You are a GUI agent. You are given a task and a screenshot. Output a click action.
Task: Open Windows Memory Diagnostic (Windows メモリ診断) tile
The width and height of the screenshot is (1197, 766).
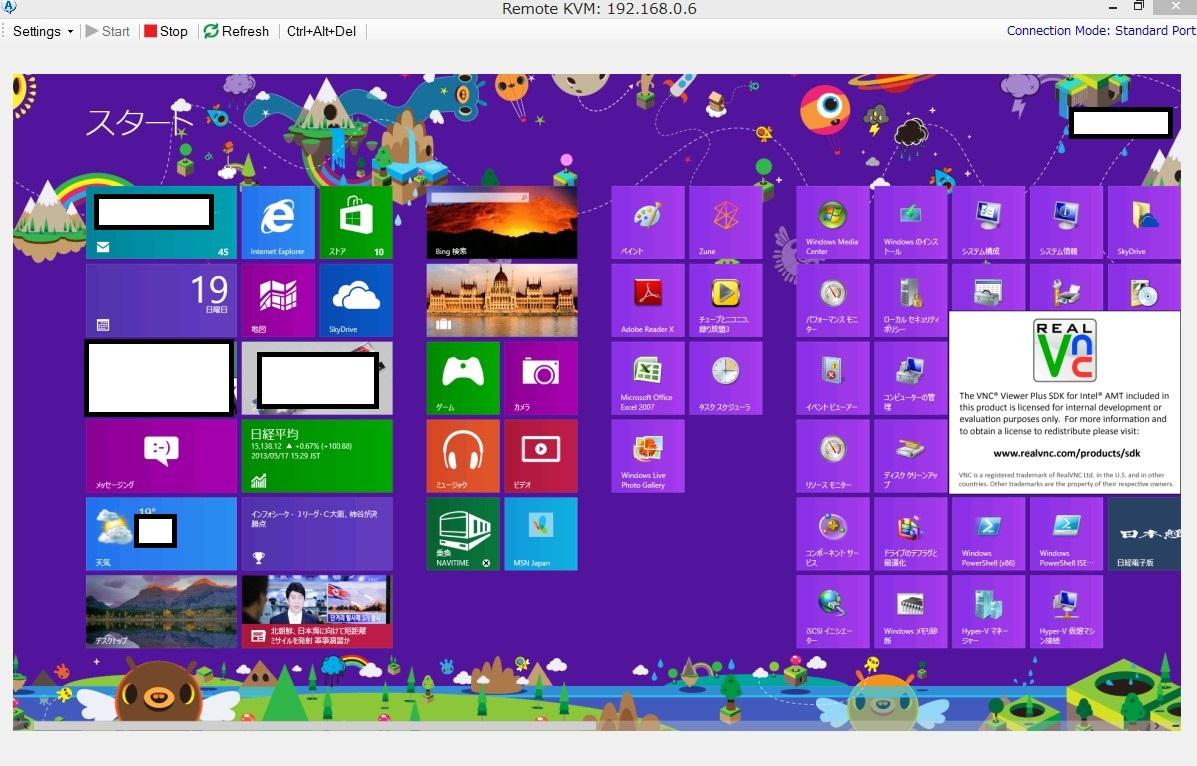911,612
